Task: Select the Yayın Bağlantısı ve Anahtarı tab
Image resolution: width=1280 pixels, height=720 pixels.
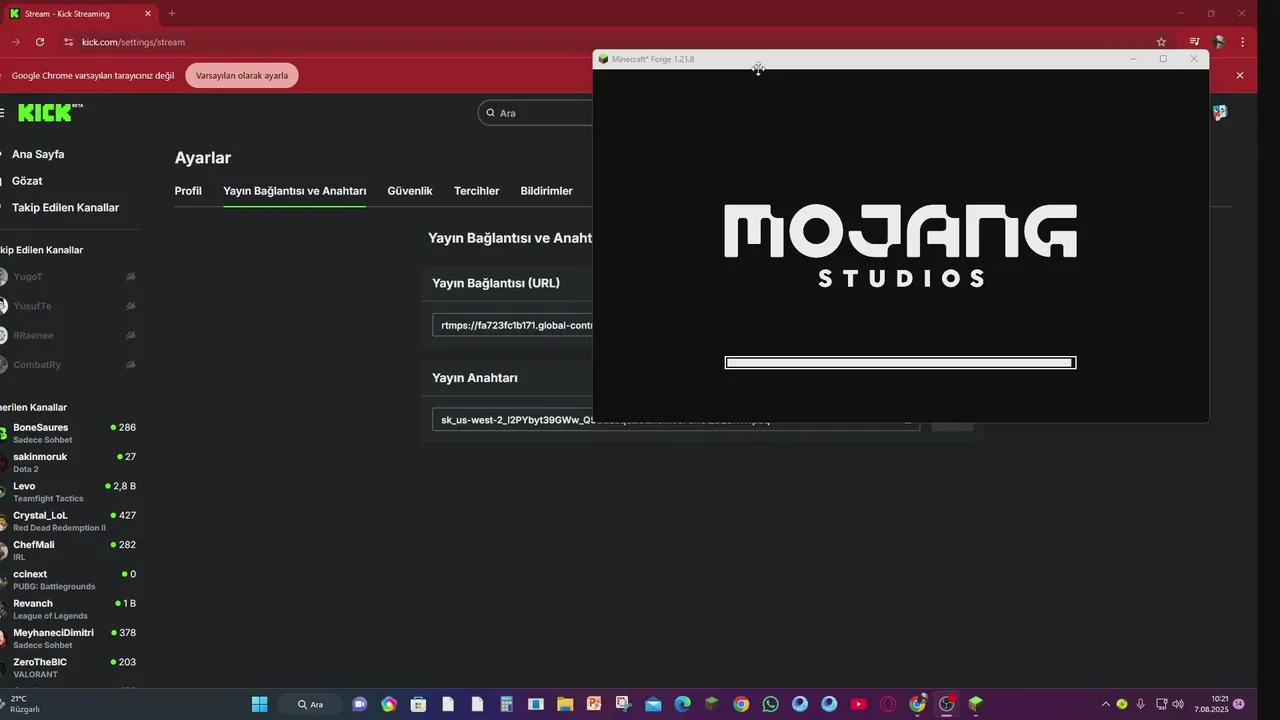Action: click(295, 191)
